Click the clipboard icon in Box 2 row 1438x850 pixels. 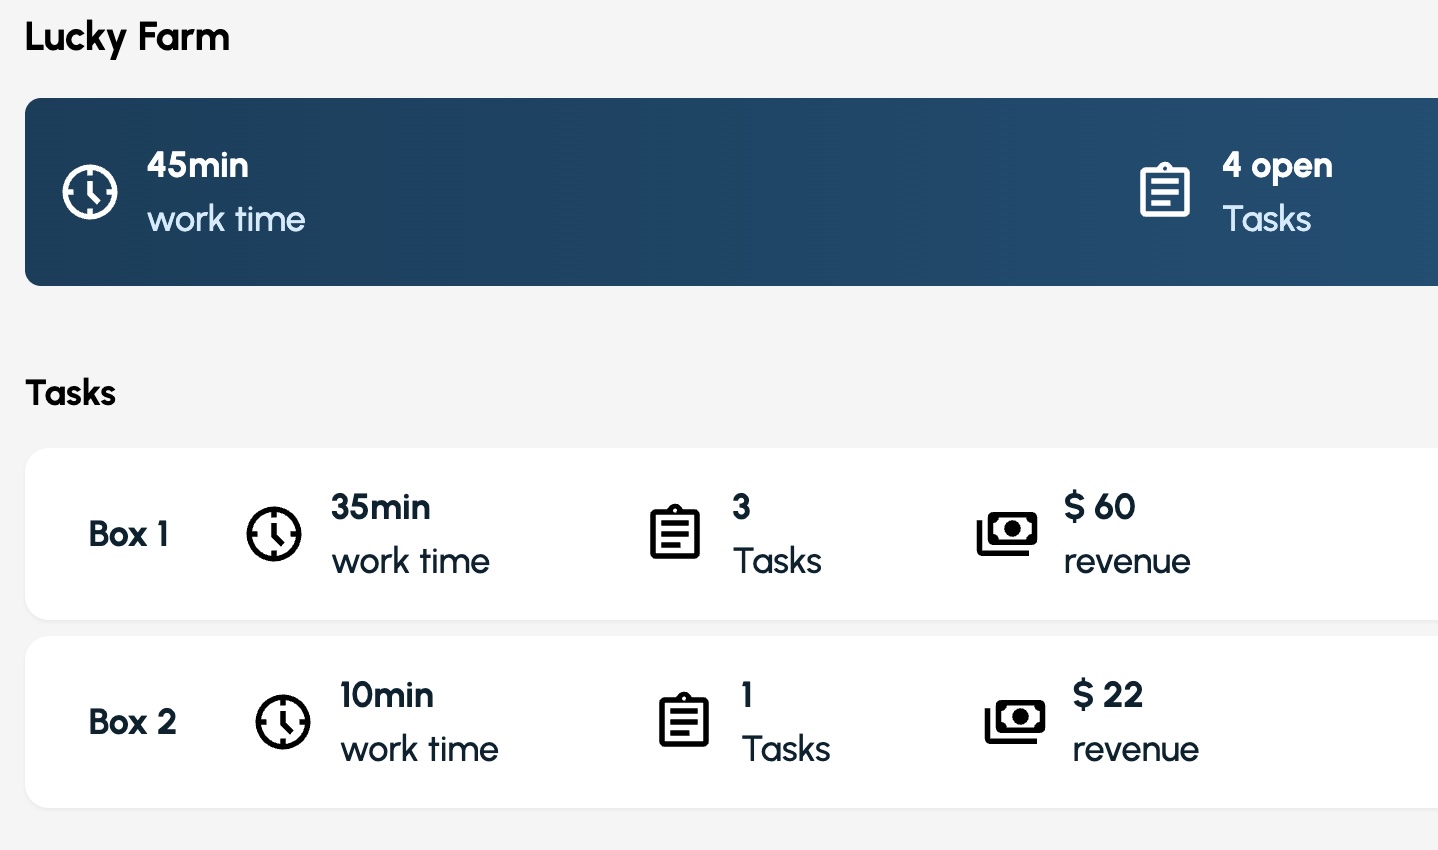pyautogui.click(x=684, y=721)
